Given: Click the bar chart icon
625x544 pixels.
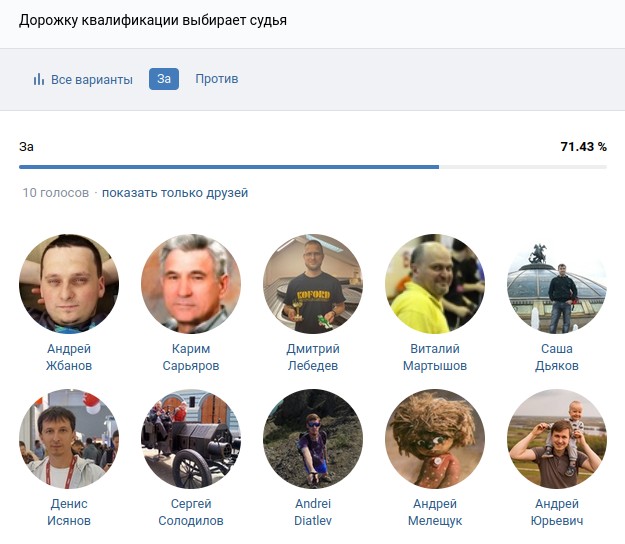Looking at the screenshot, I should click(39, 79).
